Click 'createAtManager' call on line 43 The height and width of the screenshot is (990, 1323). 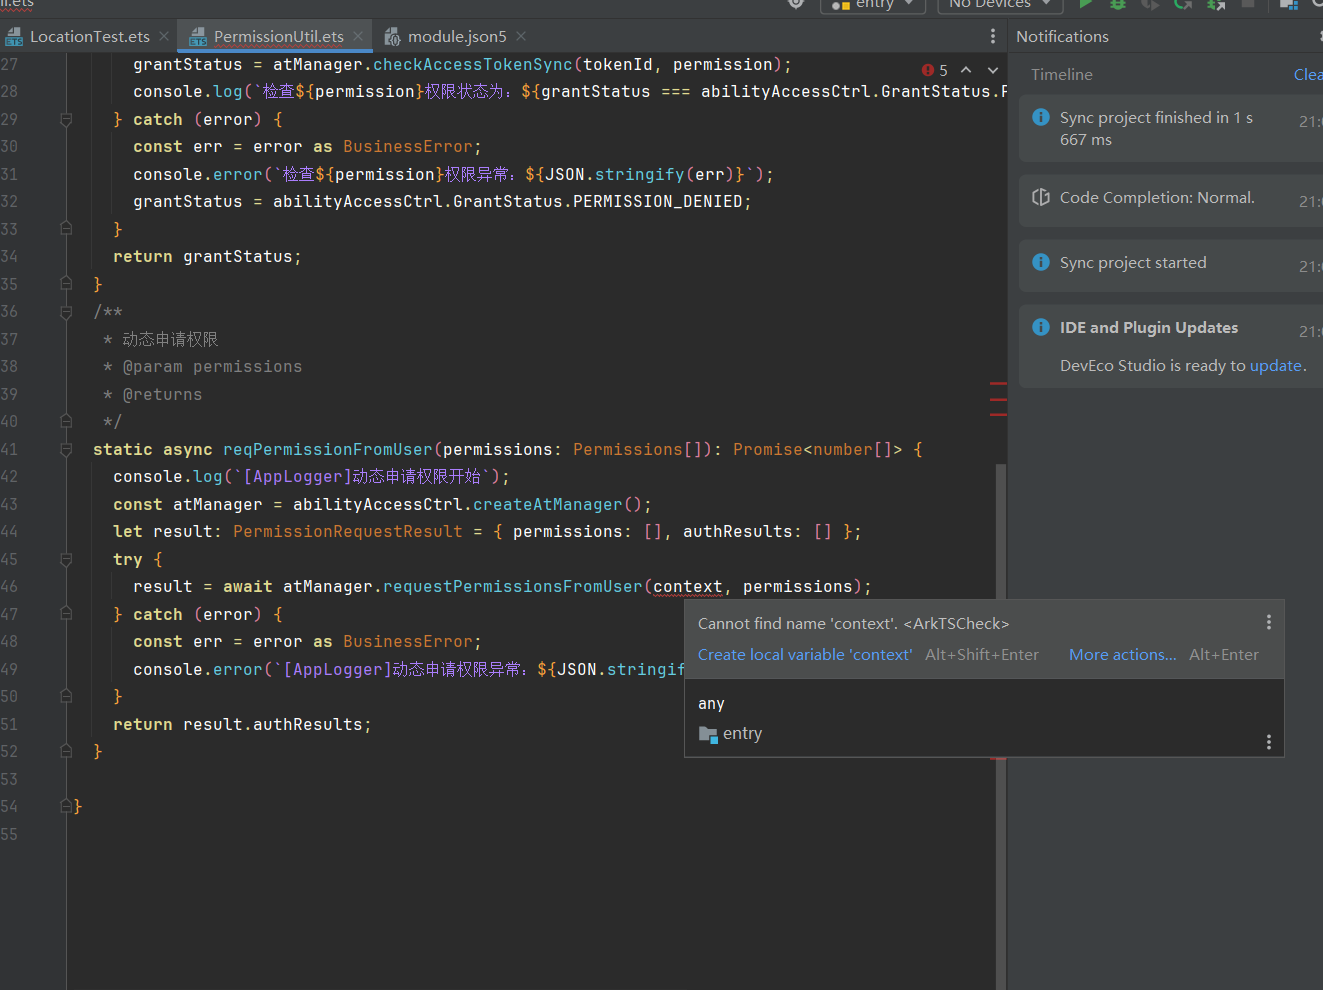[548, 505]
